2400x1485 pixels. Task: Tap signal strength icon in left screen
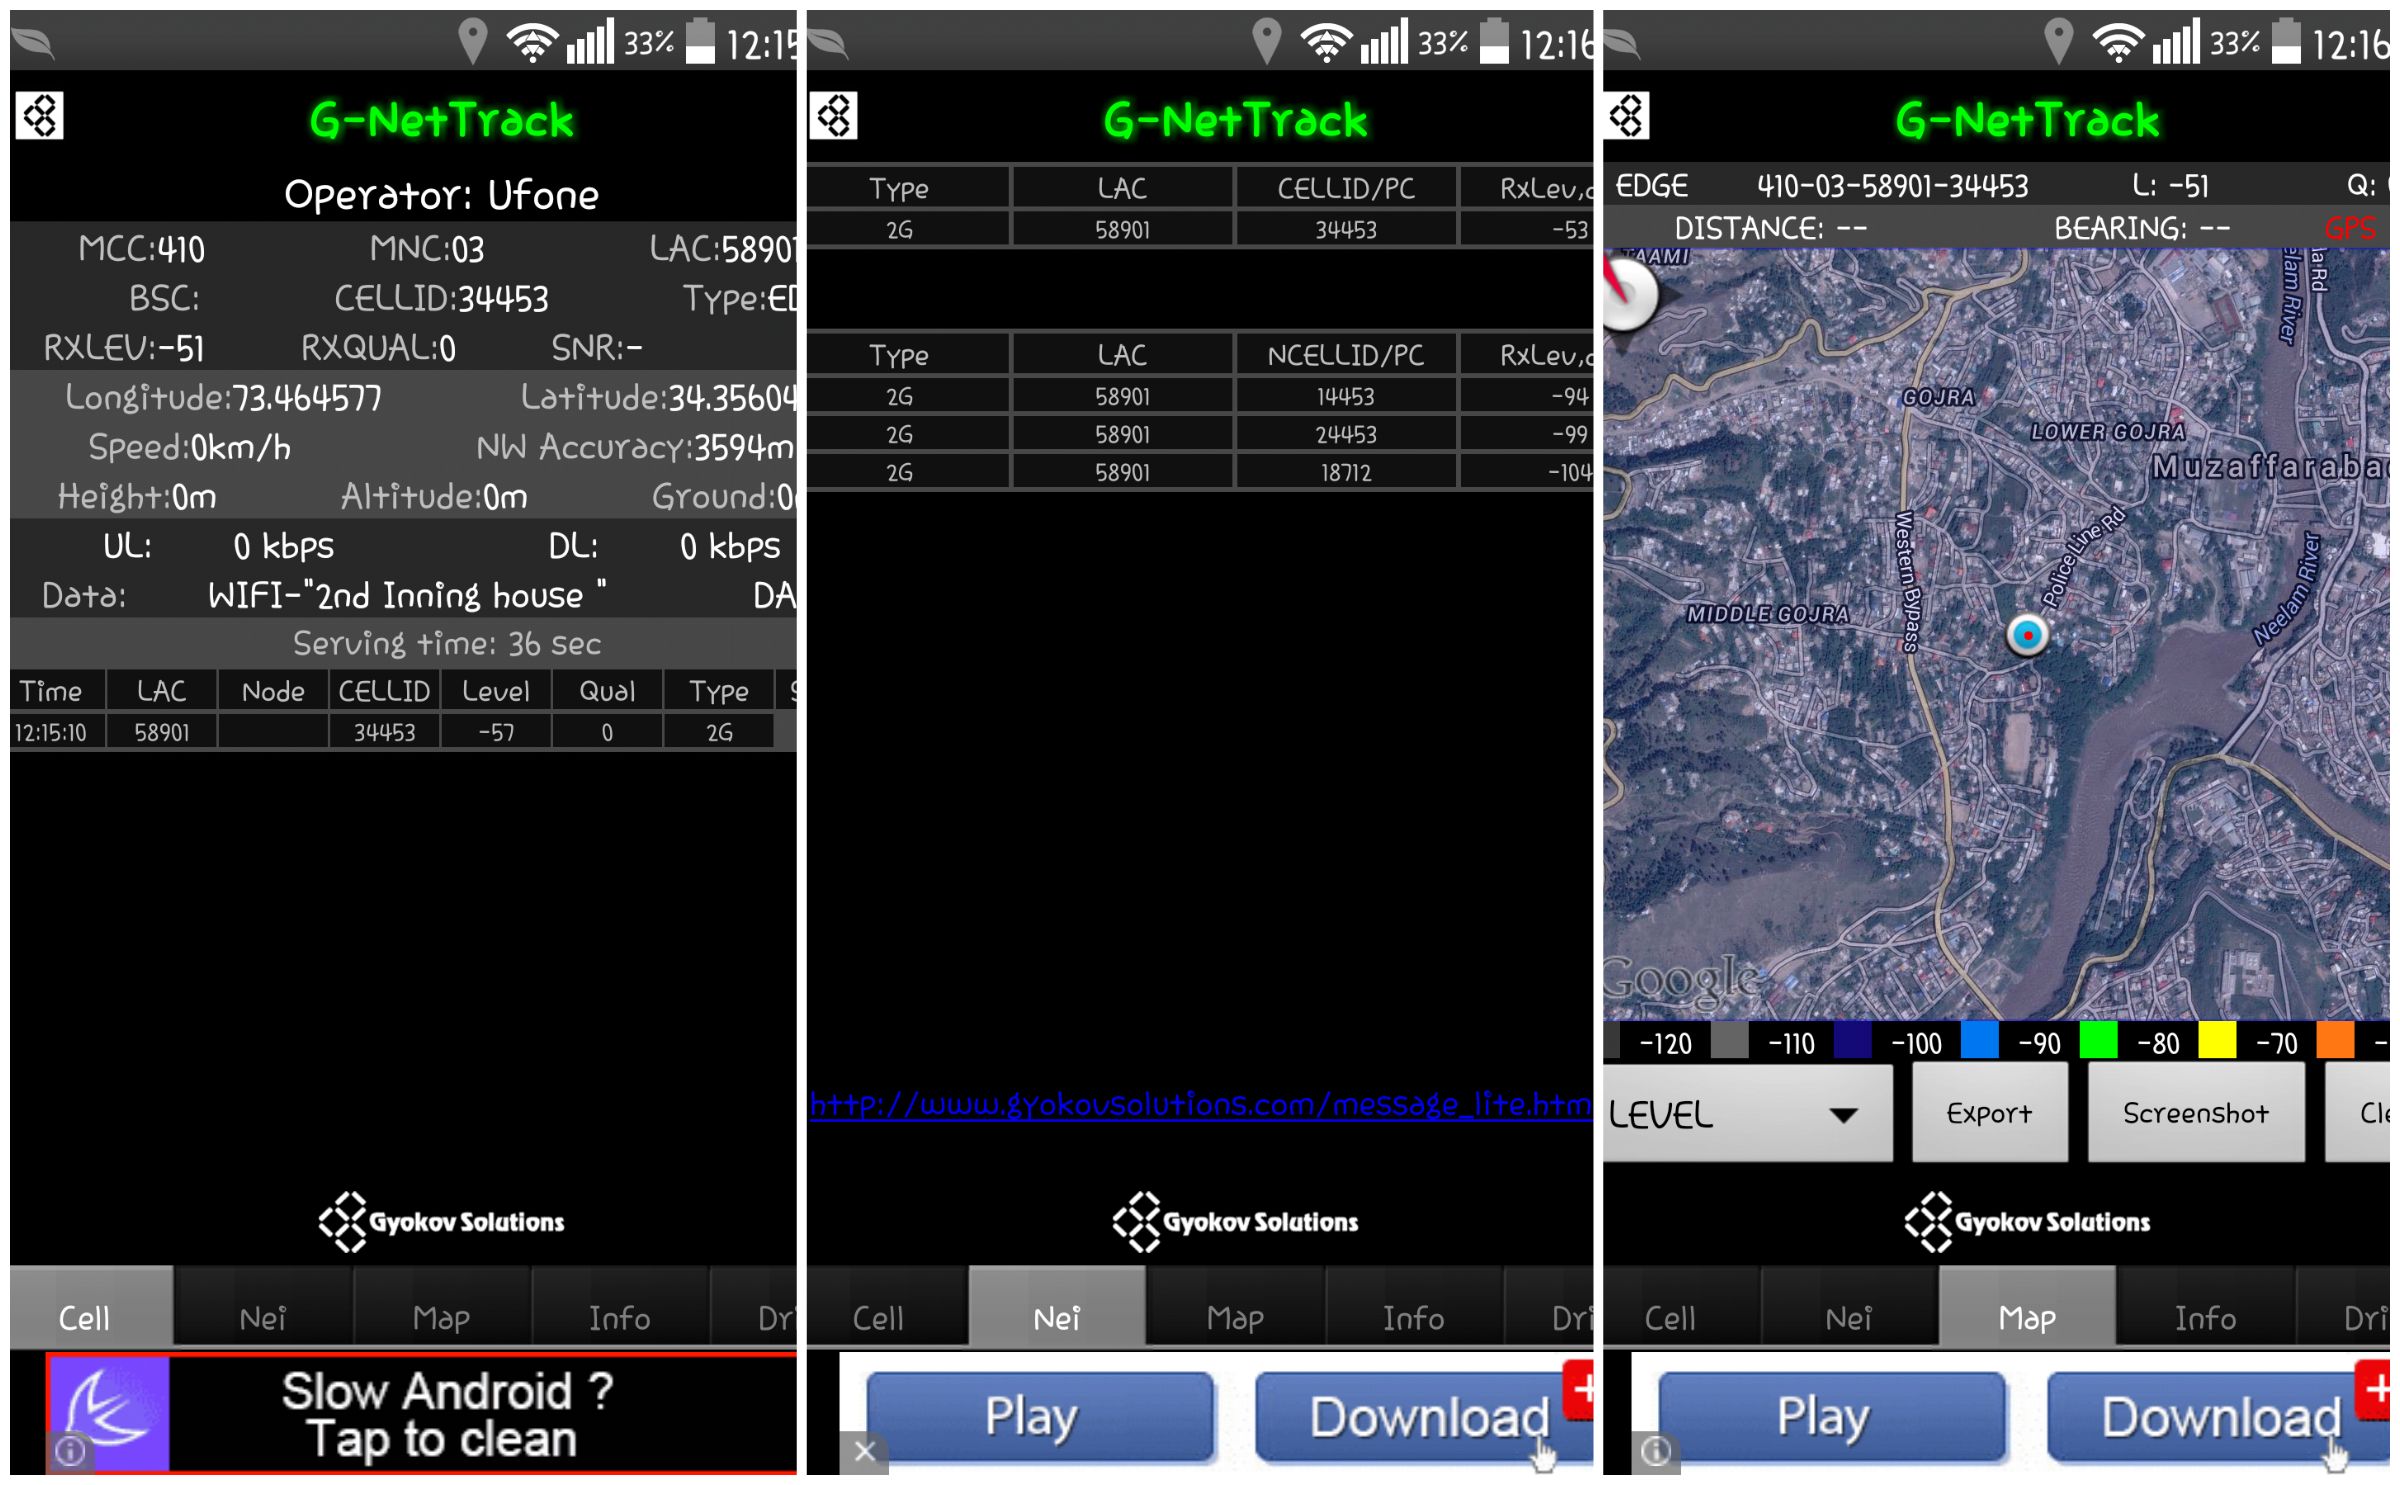coord(590,43)
